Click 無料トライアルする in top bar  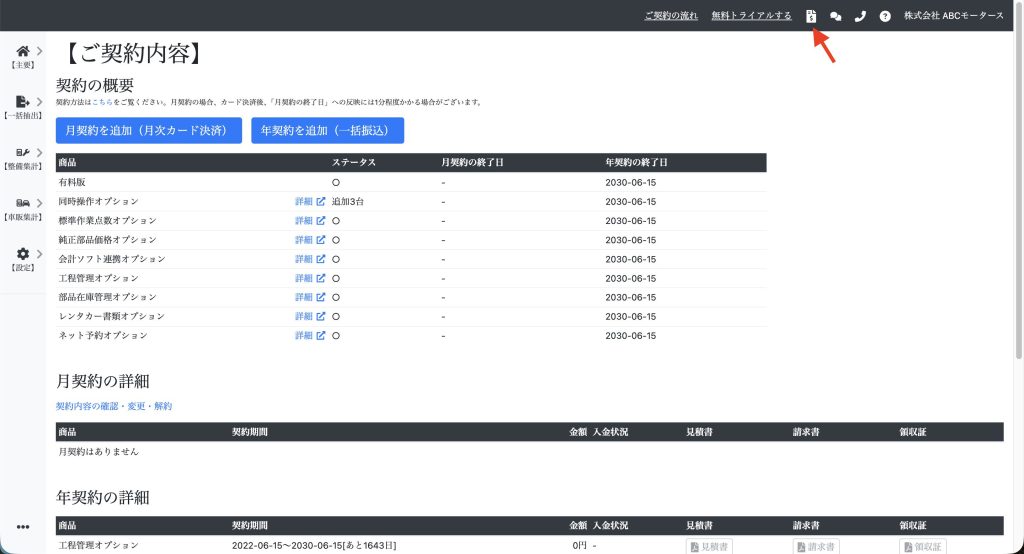tap(751, 16)
